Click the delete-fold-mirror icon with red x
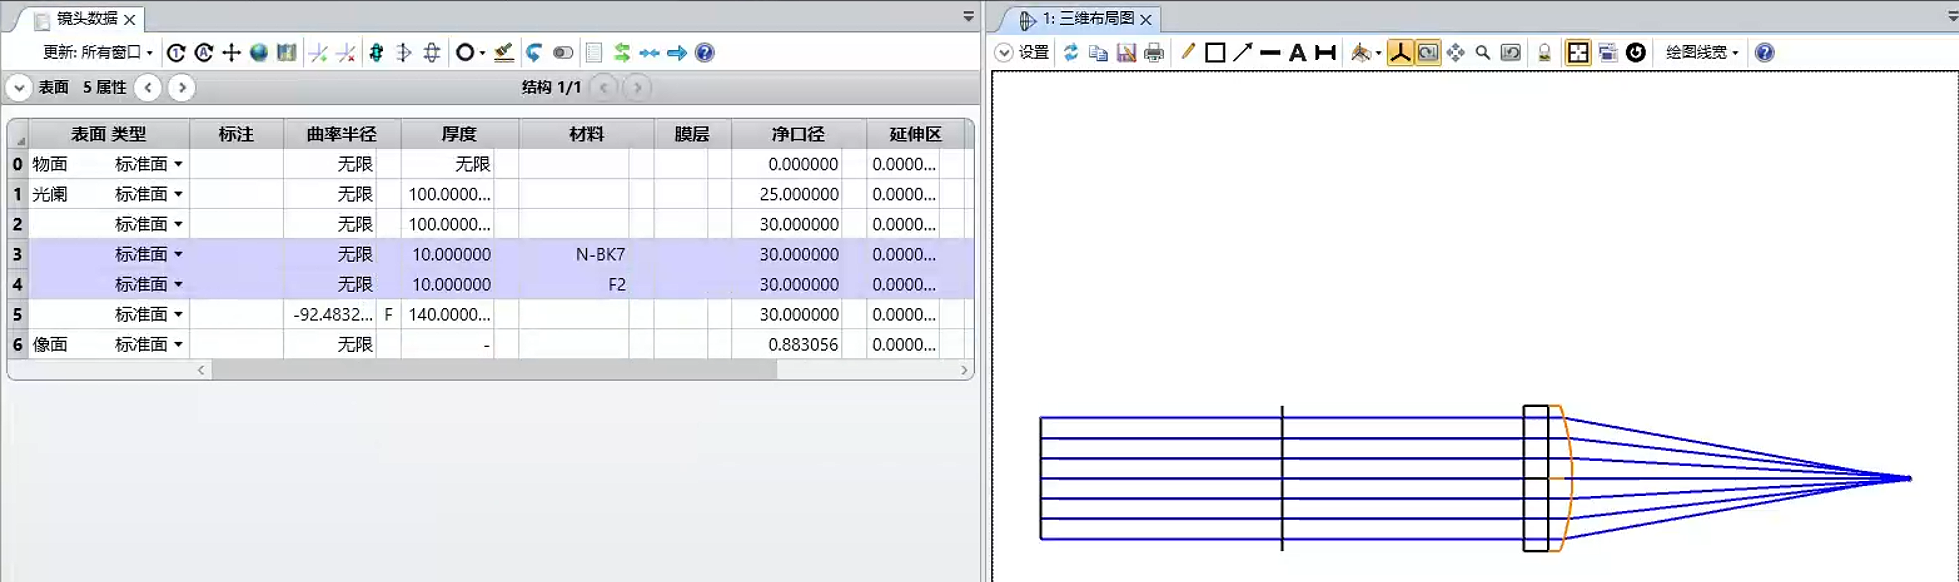The image size is (1959, 582). pos(346,53)
